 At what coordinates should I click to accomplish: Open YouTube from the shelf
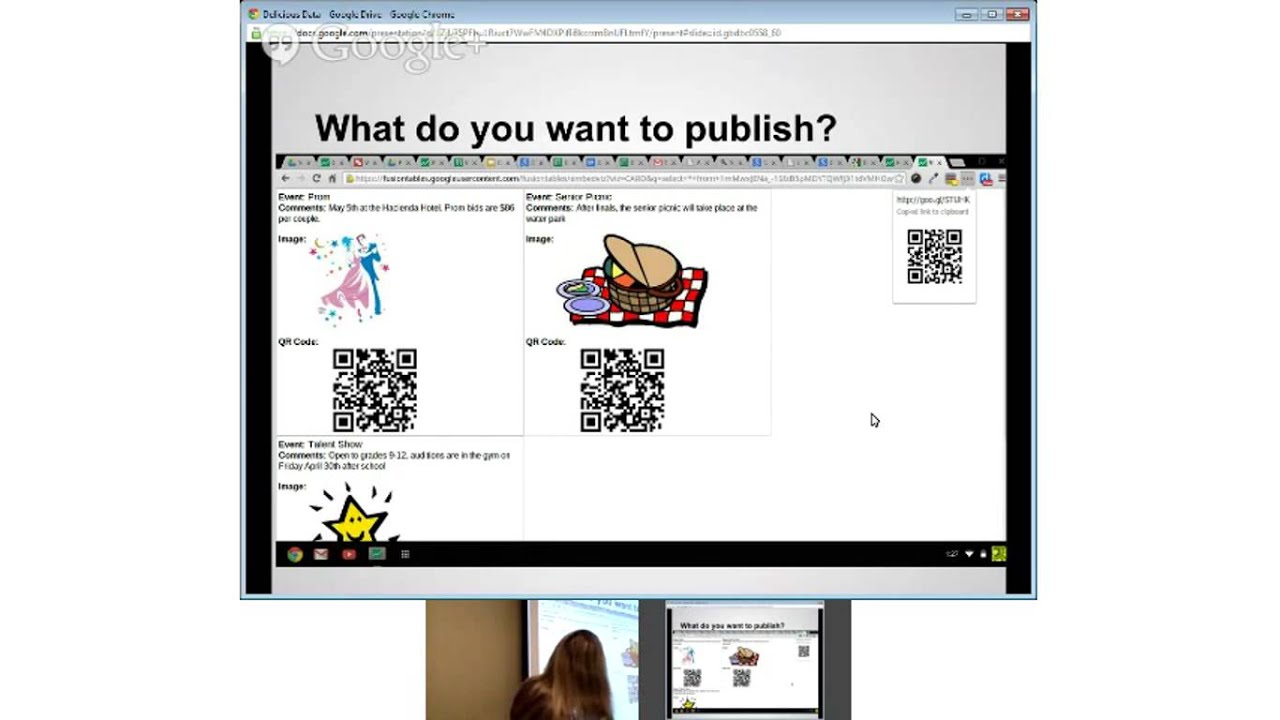tap(348, 554)
